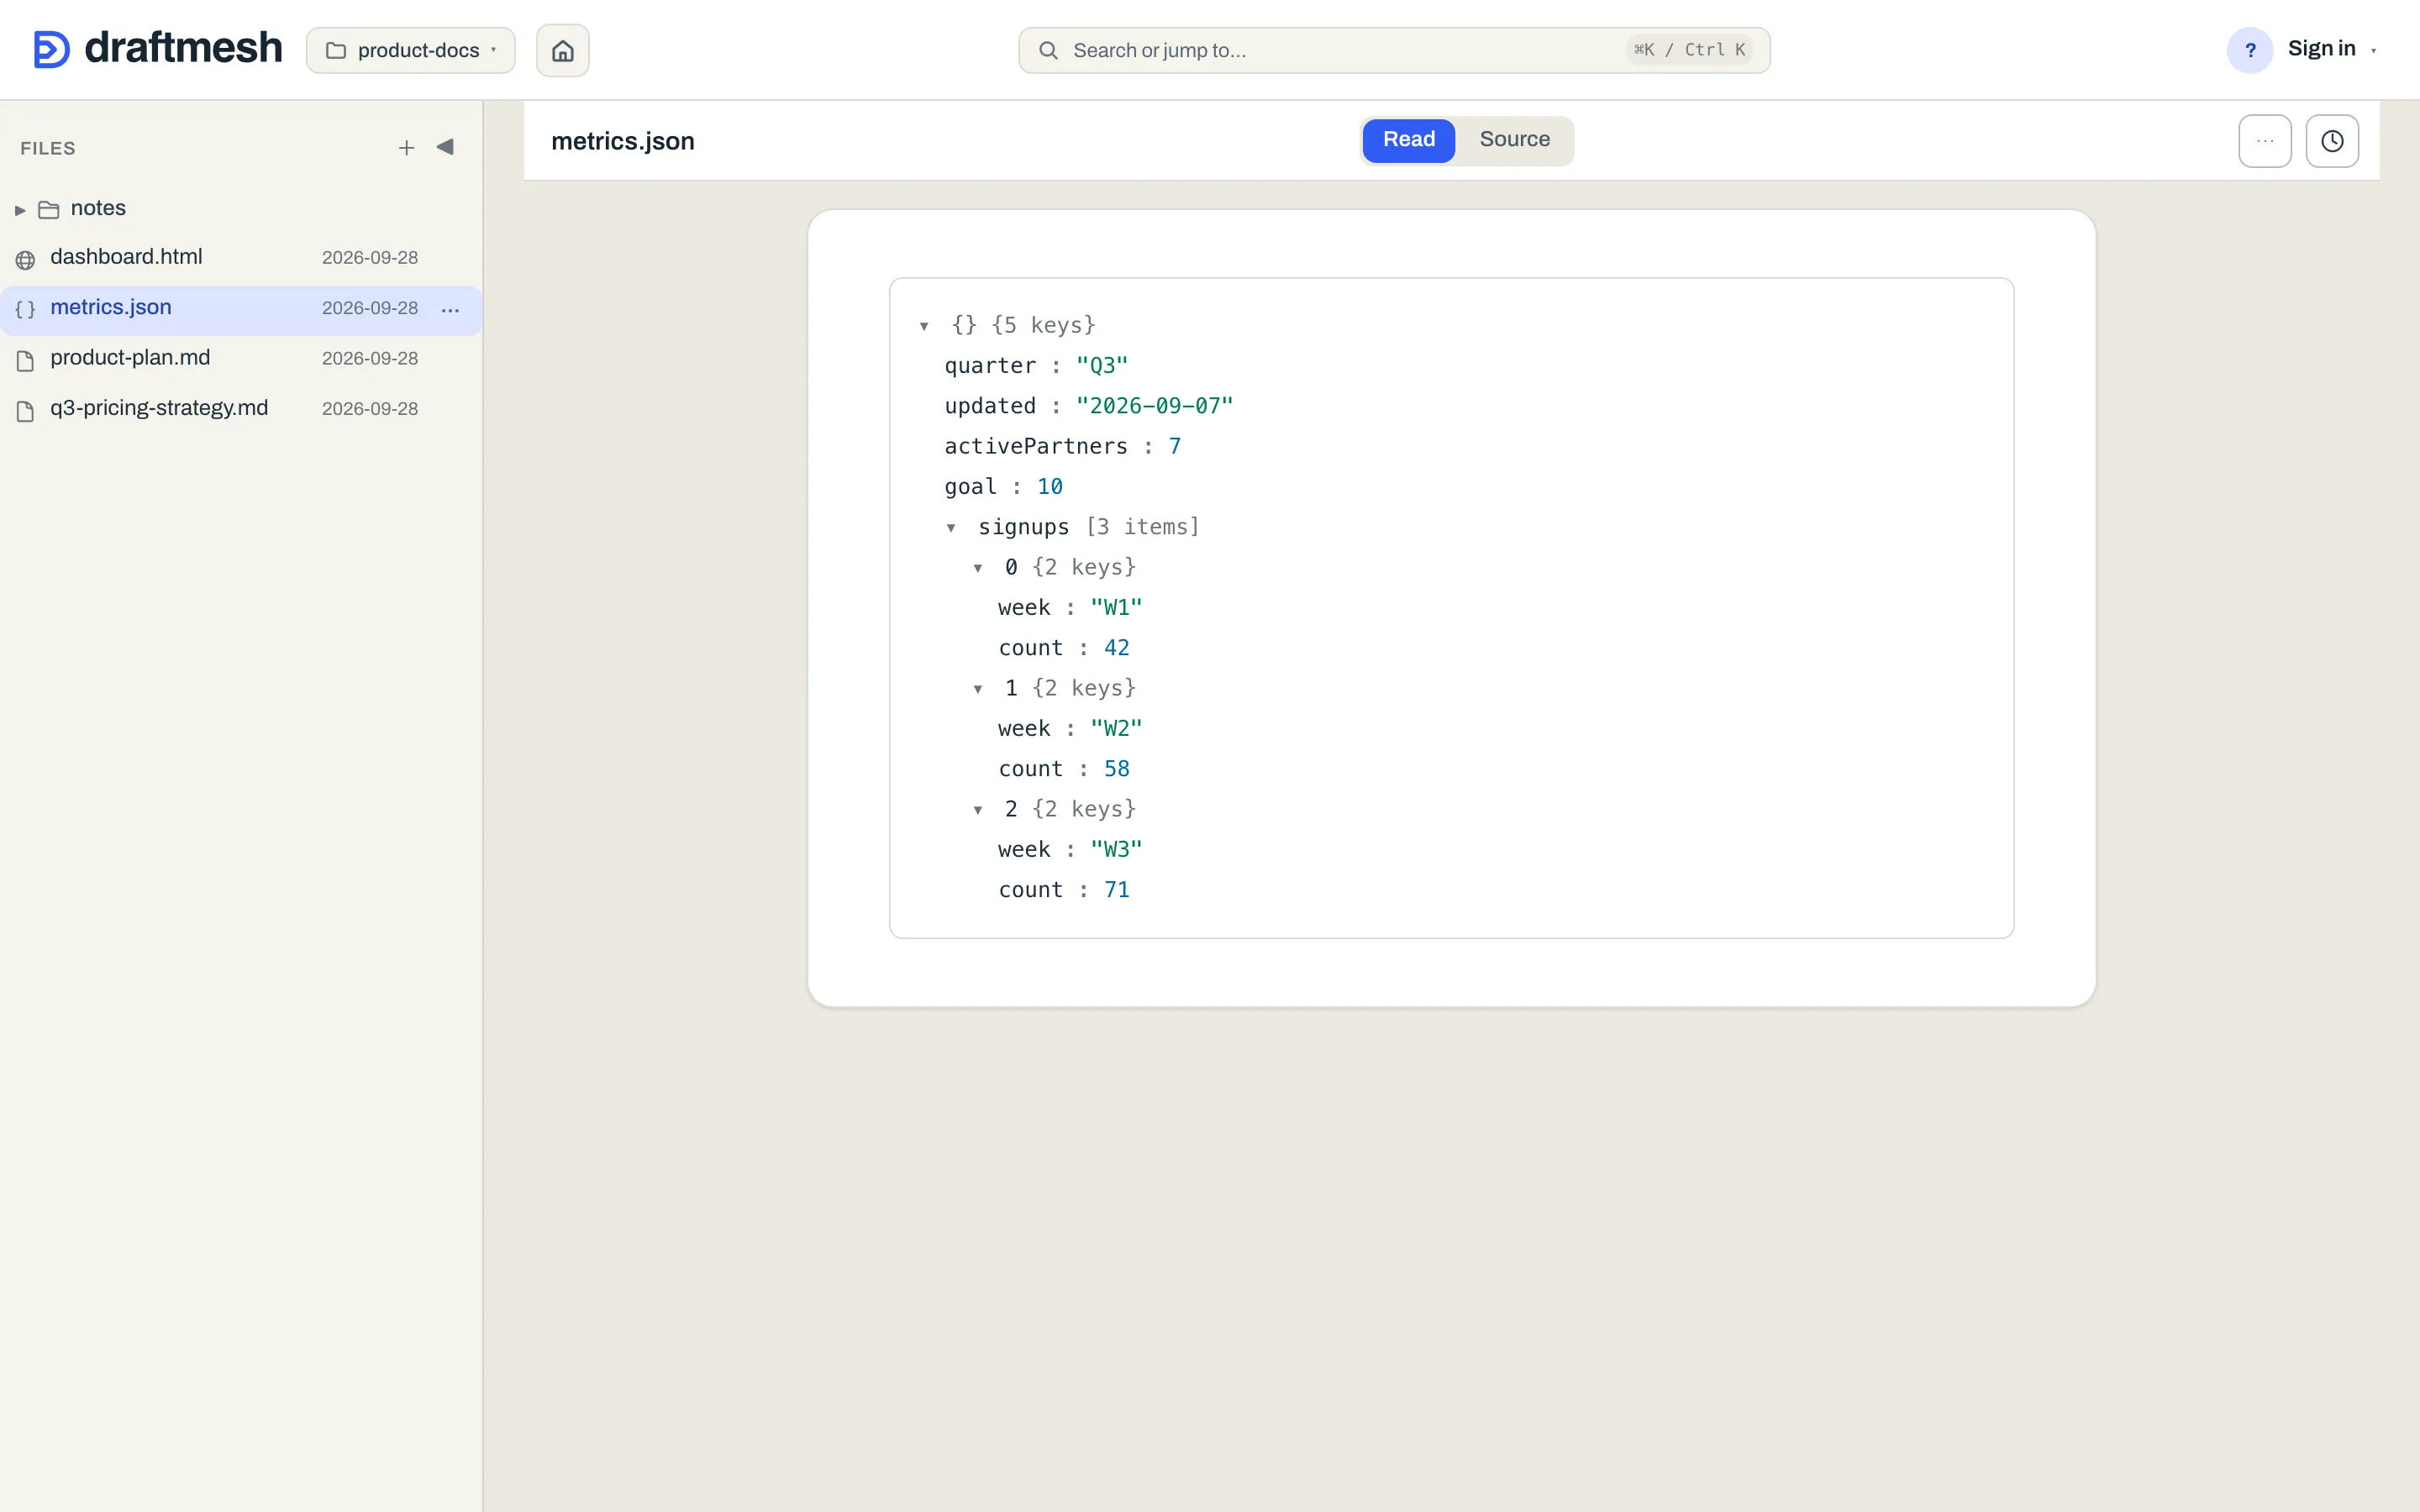Click the folder icon in product-docs selector
The height and width of the screenshot is (1512, 2420).
click(x=336, y=50)
